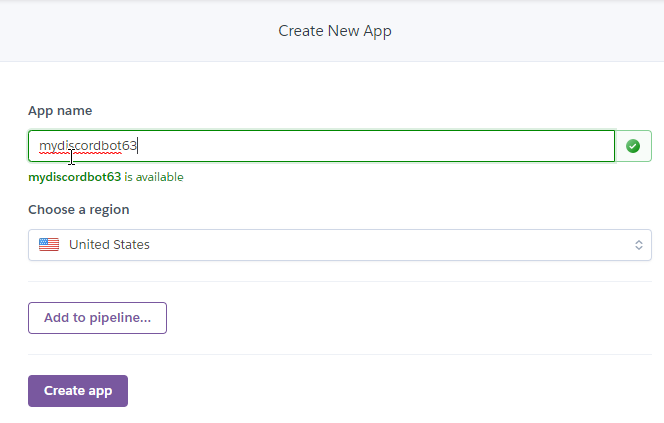
Task: Focus the App name input field
Action: pyautogui.click(x=320, y=146)
